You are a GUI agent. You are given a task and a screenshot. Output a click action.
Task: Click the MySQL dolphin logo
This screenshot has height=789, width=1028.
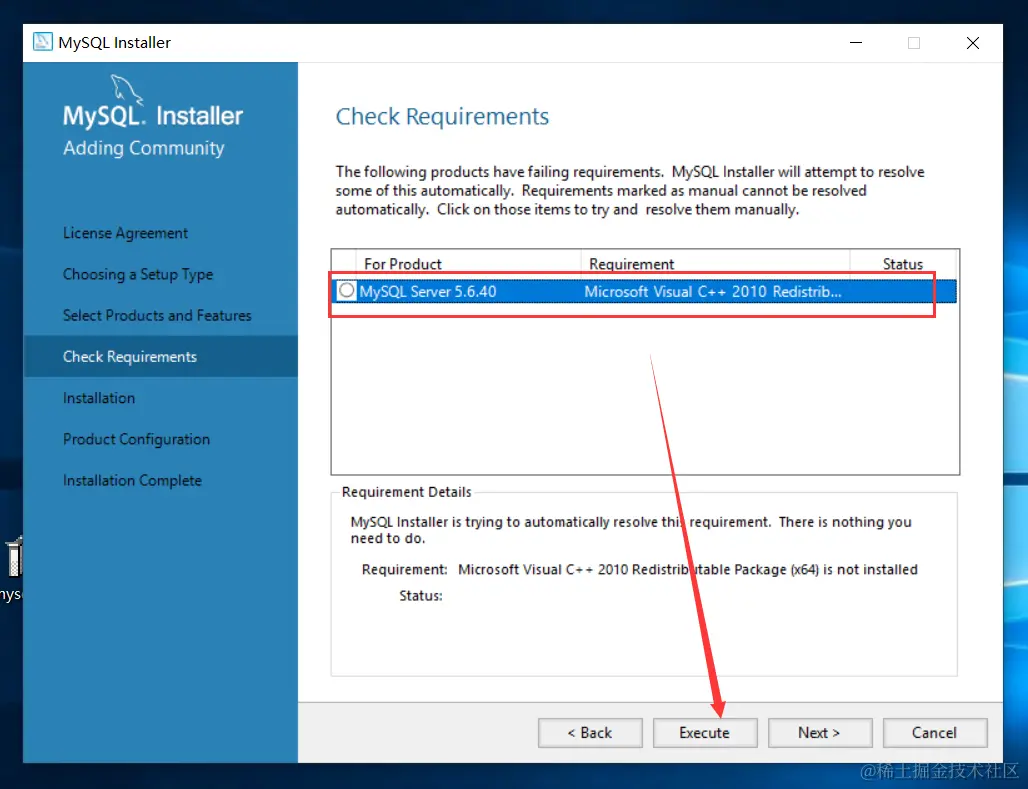coord(126,89)
